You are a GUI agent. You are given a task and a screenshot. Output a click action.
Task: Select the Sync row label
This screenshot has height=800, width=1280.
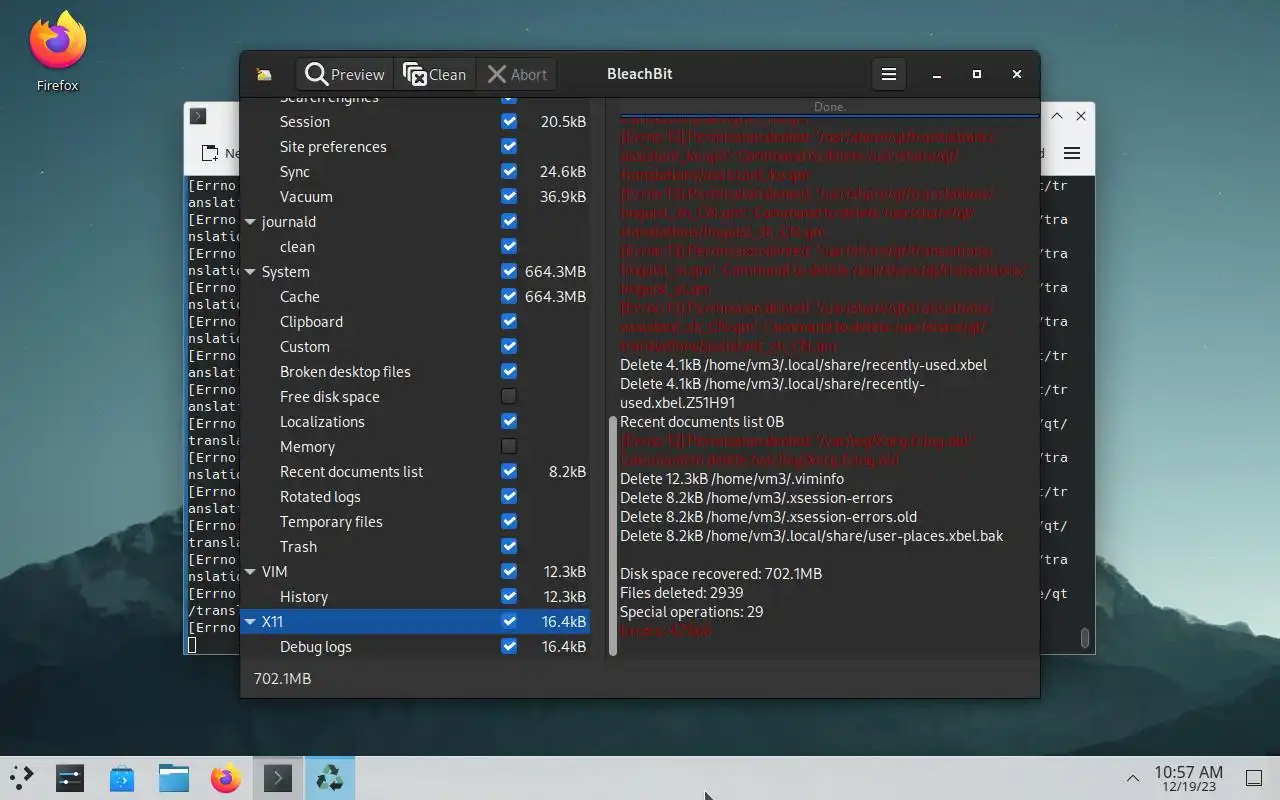[295, 171]
